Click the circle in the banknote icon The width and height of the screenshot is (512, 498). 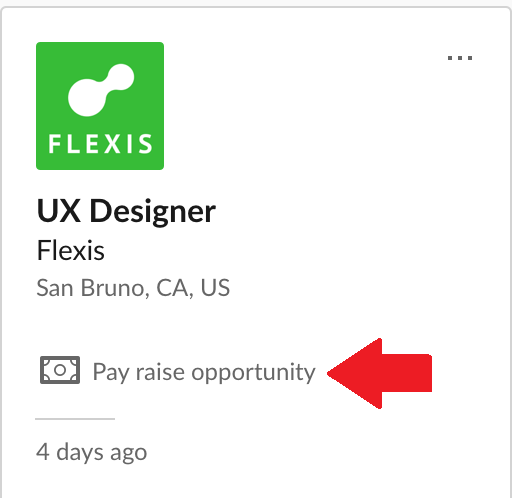click(x=60, y=370)
